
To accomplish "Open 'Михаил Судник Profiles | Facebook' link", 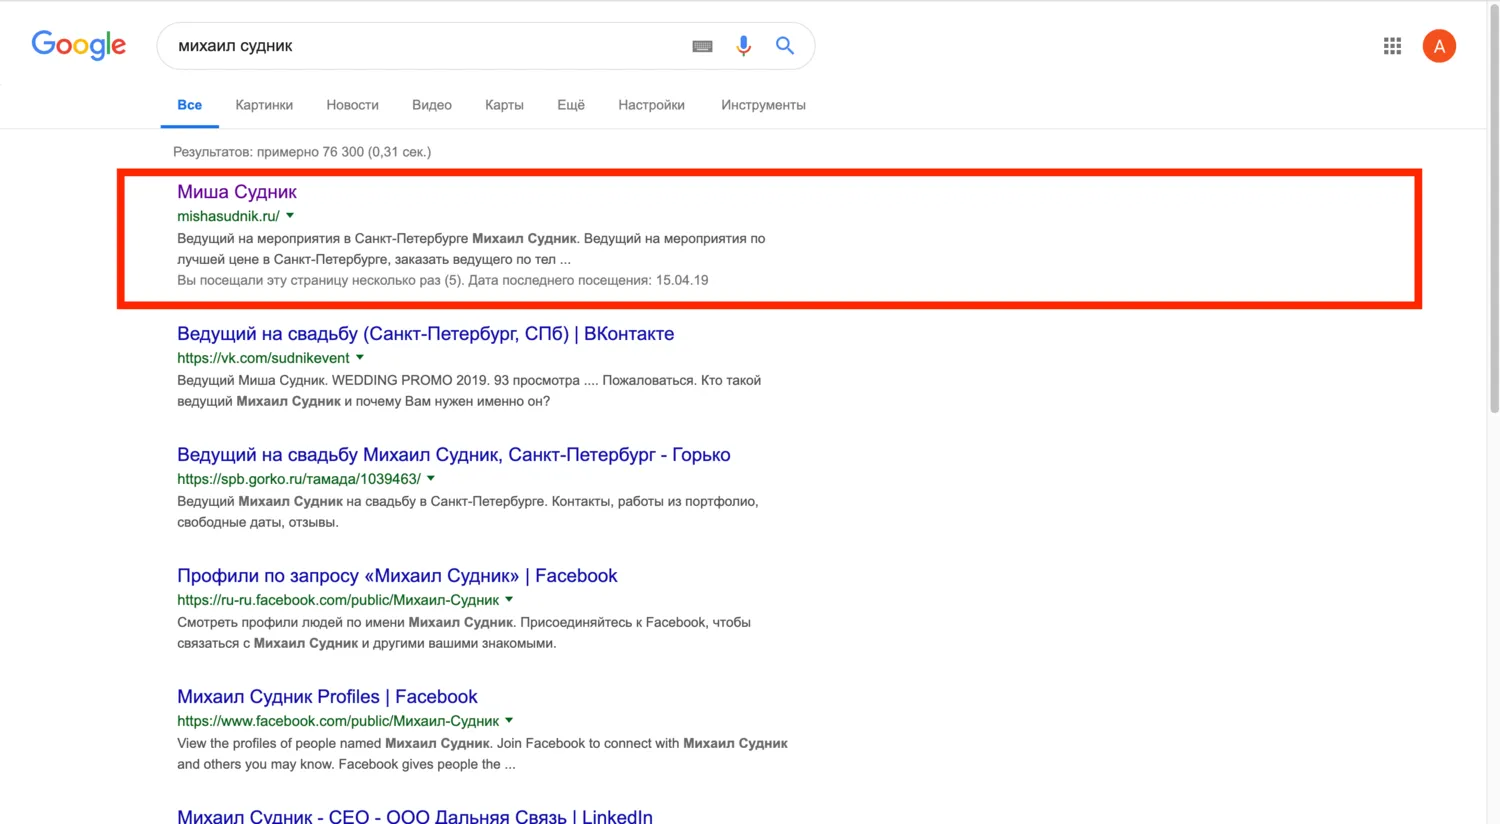I will 327,697.
